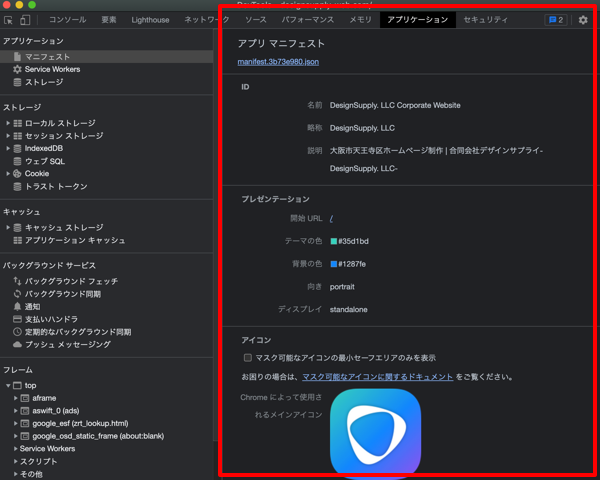Viewport: 600px width, 480px height.
Task: Open the manifest.3b73e980.json link
Action: [278, 62]
